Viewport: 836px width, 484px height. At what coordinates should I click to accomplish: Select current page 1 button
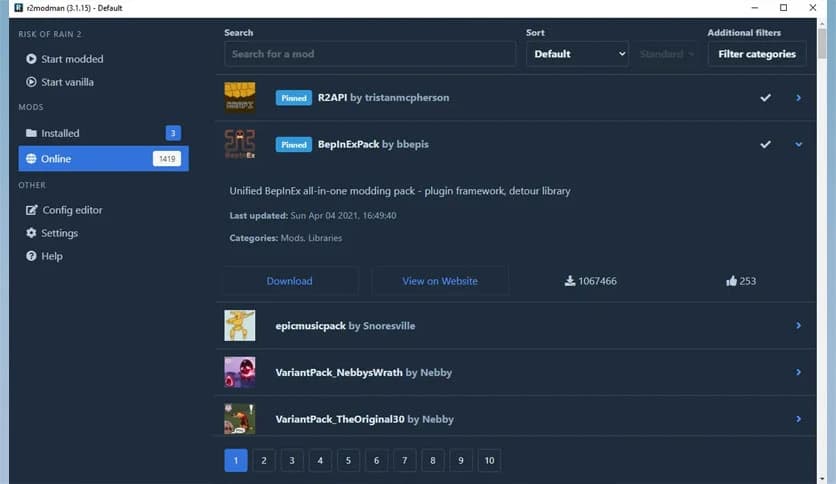coord(236,460)
